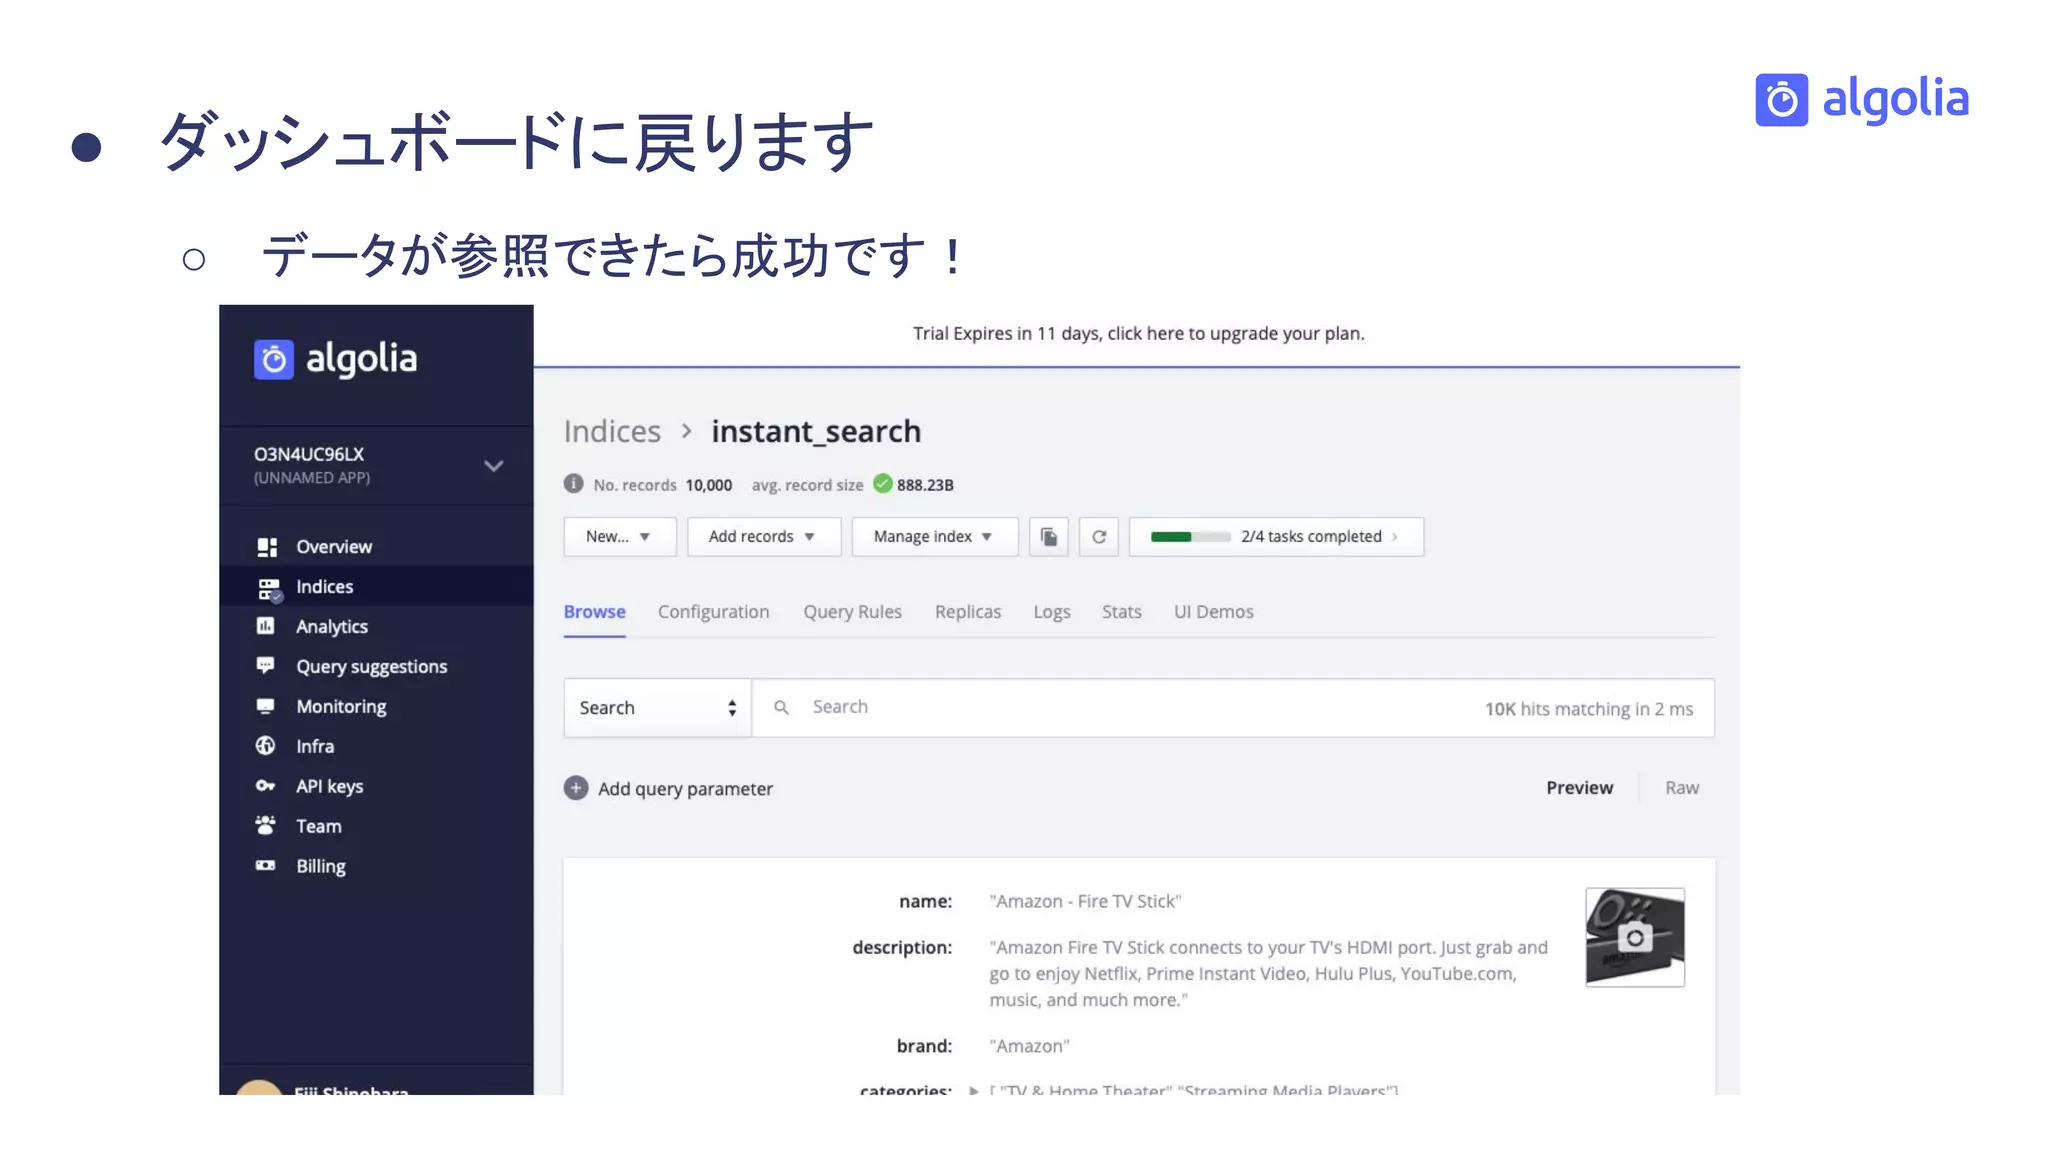
Task: Click the plus icon for query parameter
Action: (576, 788)
